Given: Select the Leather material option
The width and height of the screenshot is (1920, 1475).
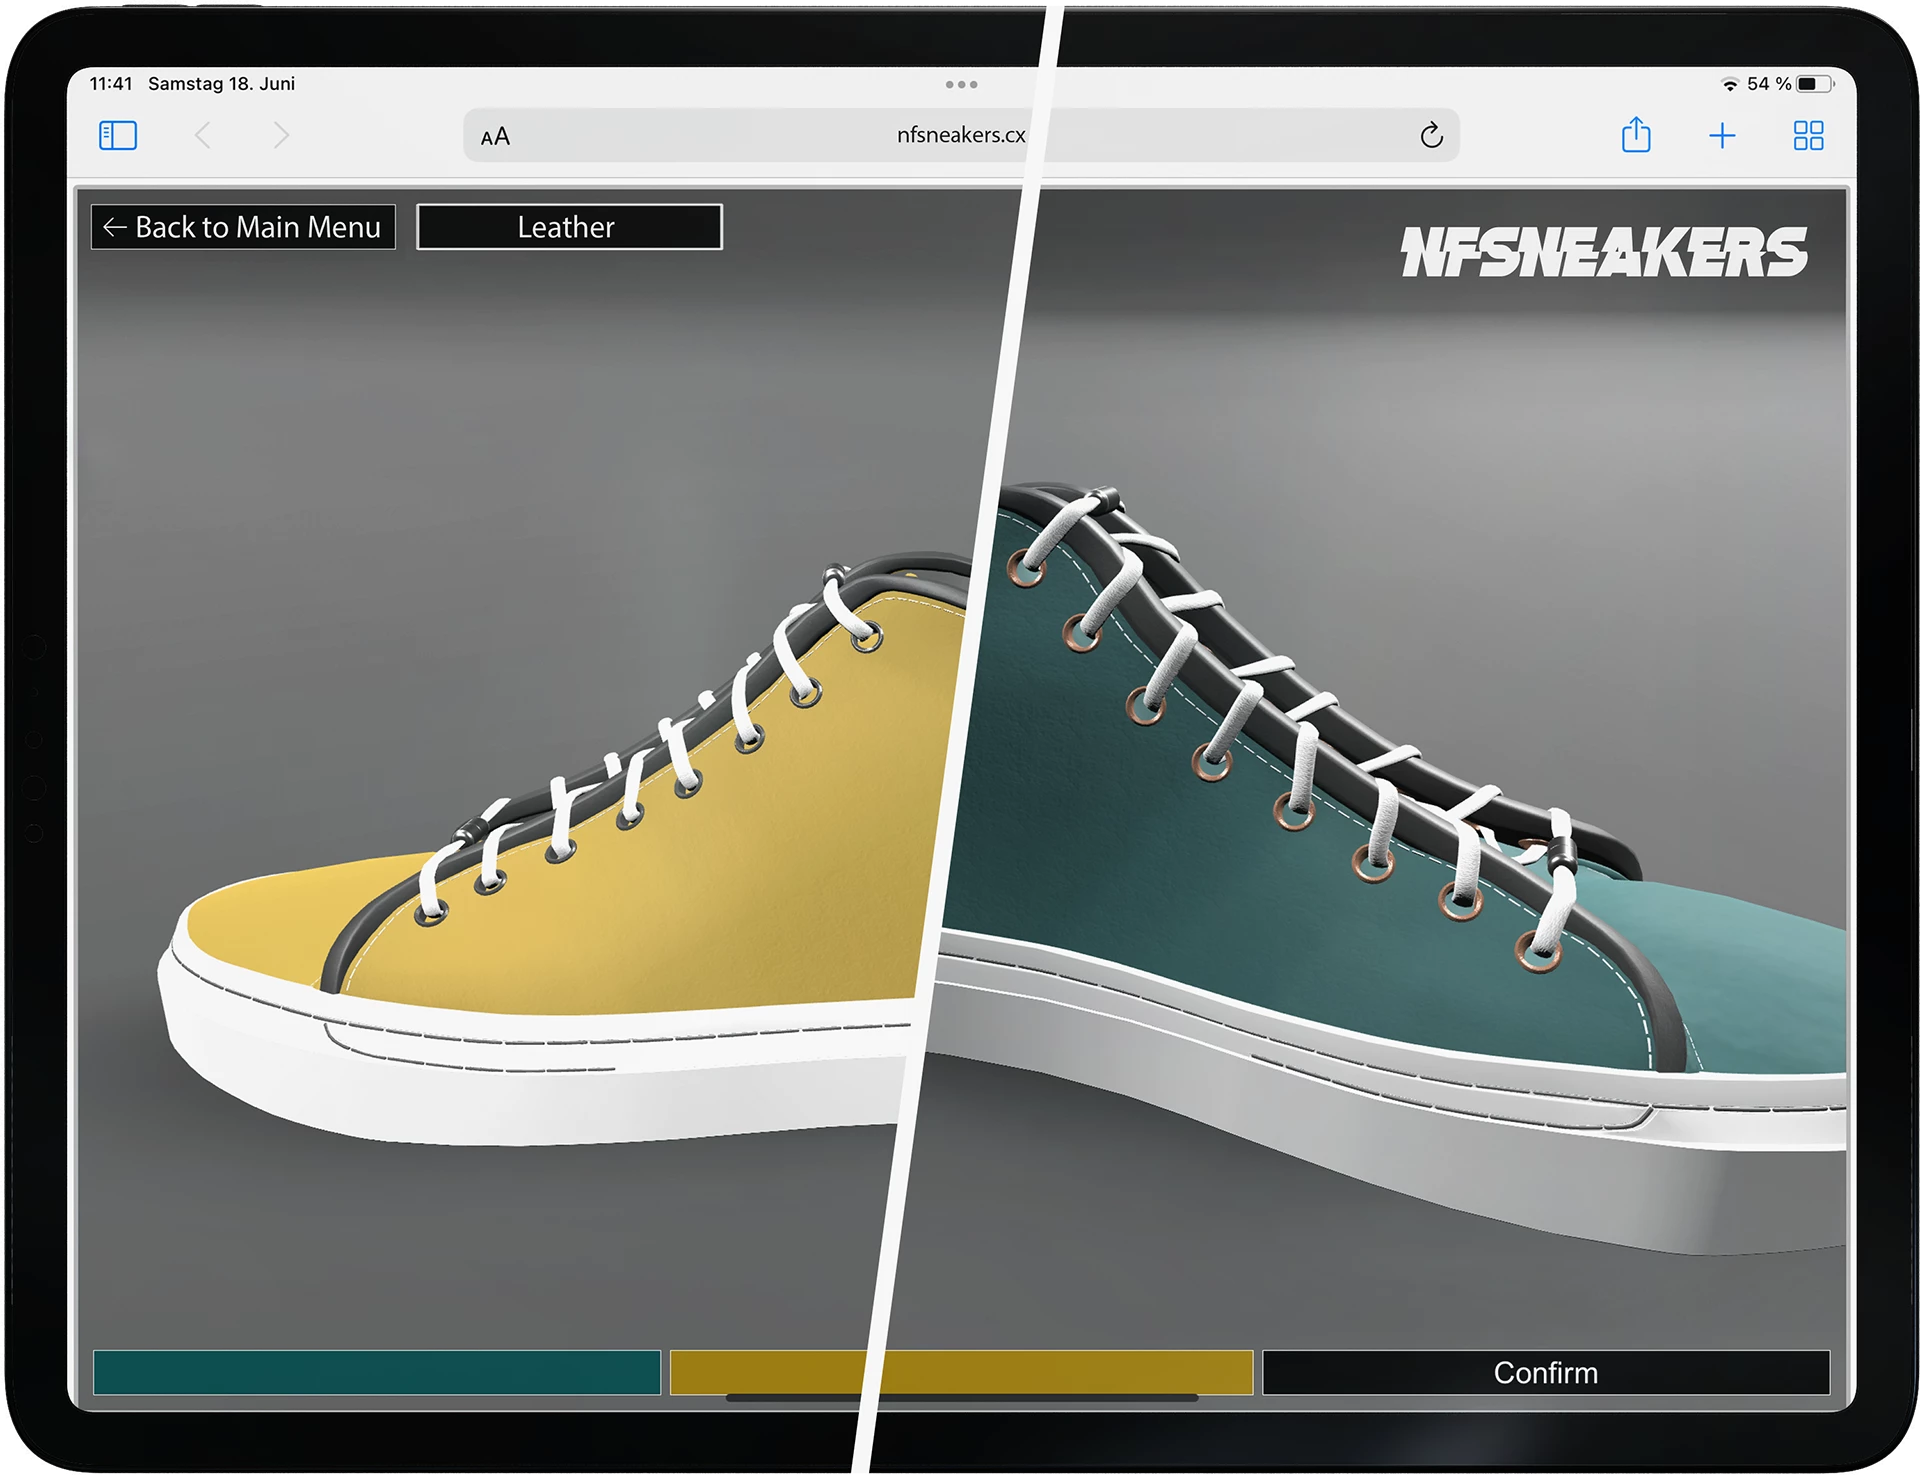Looking at the screenshot, I should [x=569, y=227].
